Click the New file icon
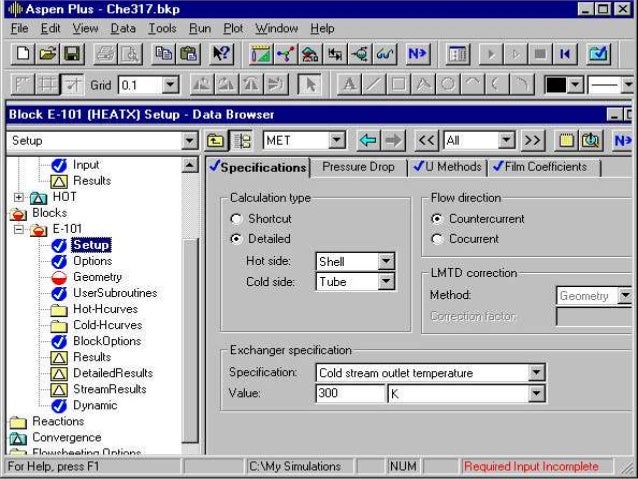 point(23,54)
